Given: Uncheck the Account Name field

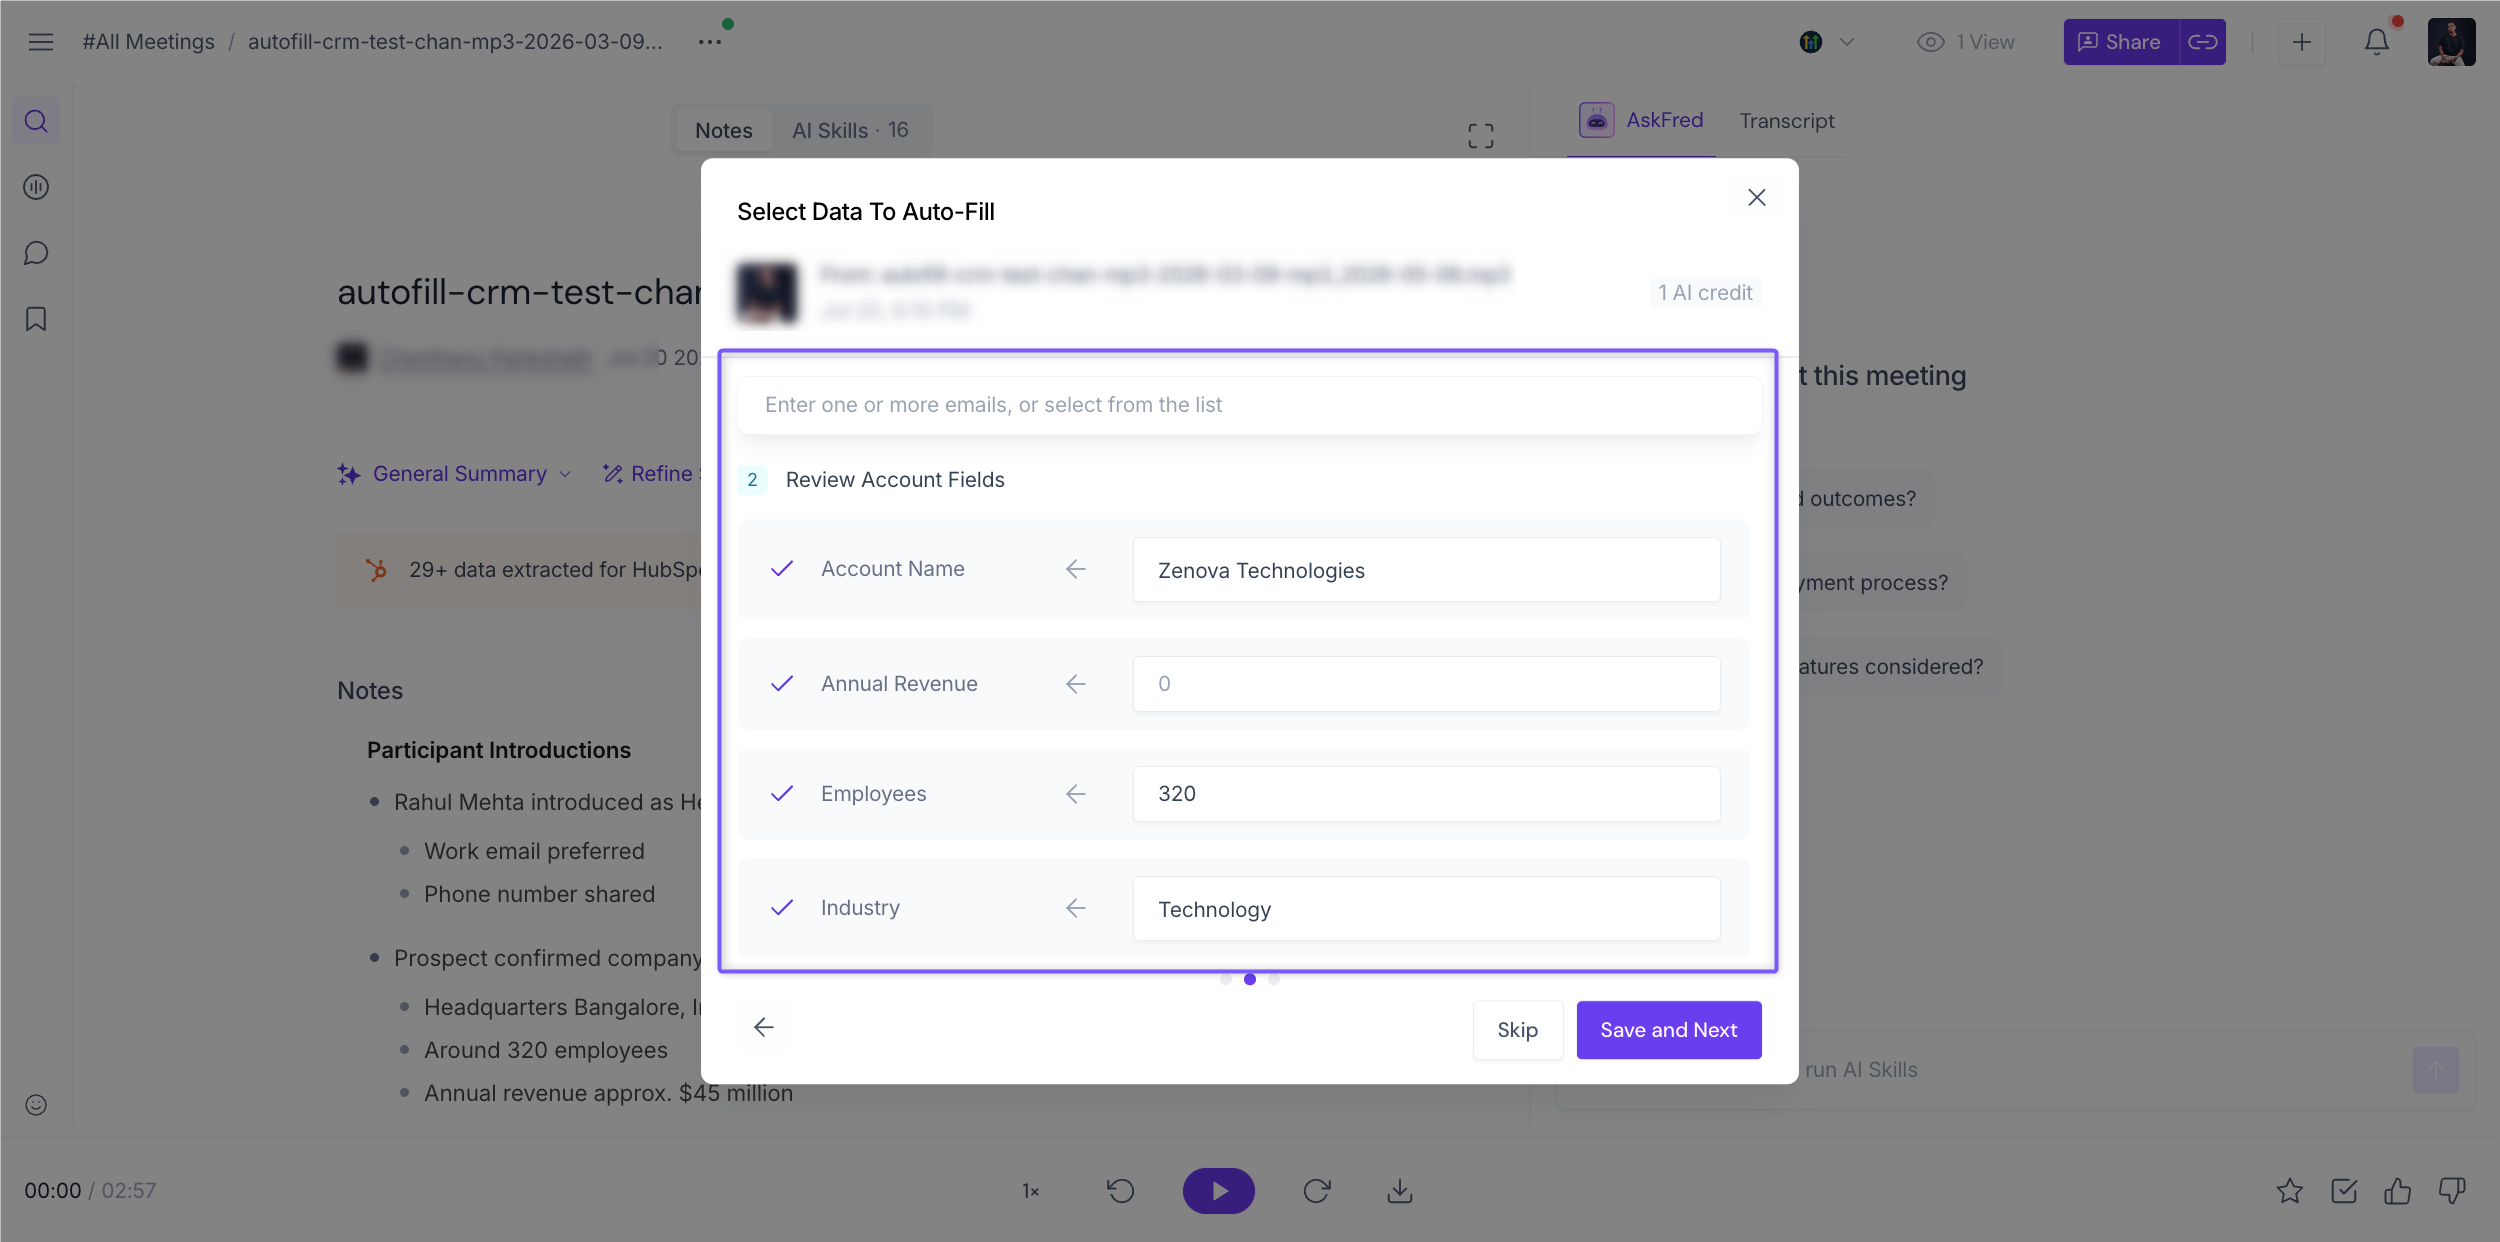Looking at the screenshot, I should click(782, 569).
